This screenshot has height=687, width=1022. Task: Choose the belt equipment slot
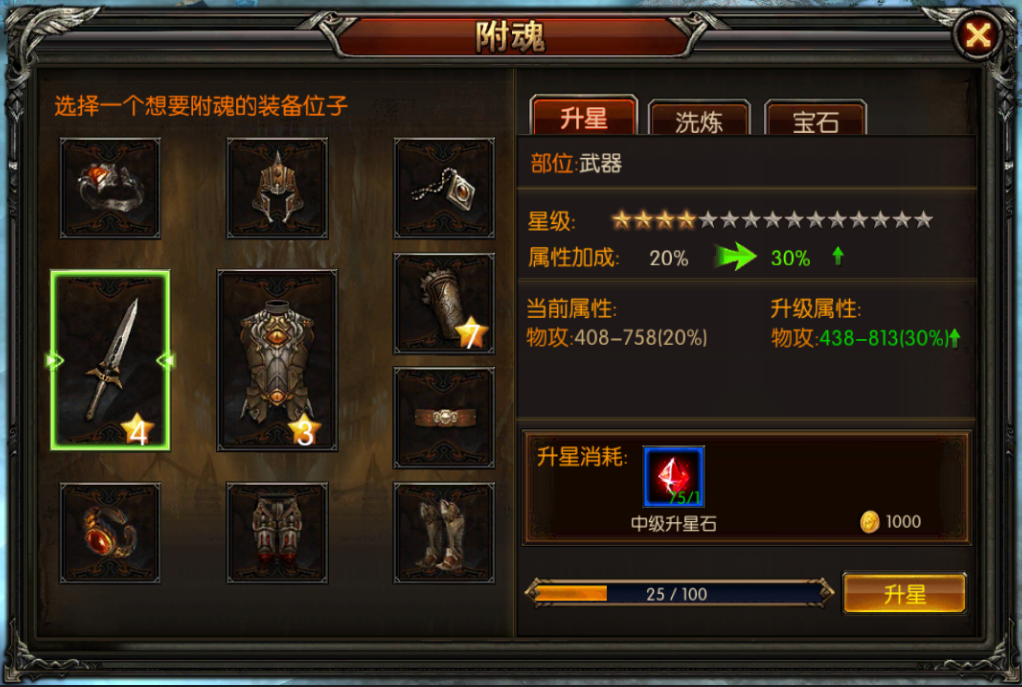(x=444, y=418)
